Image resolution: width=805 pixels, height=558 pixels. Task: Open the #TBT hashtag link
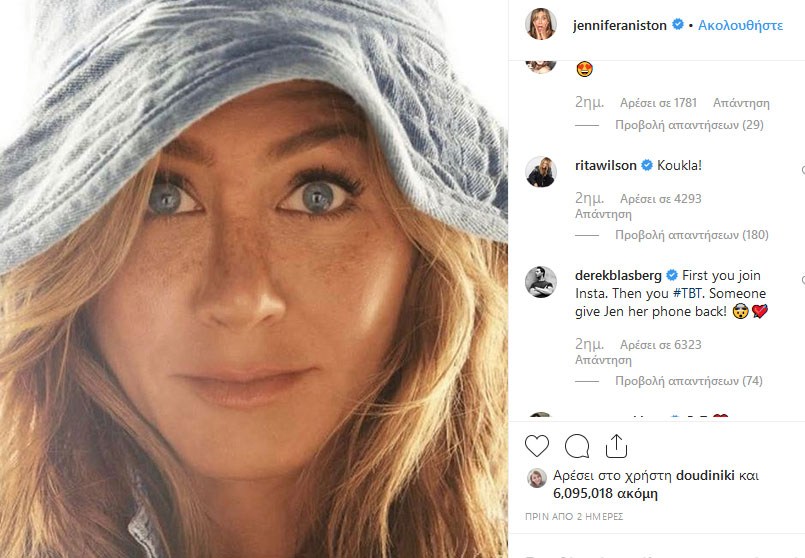pos(659,293)
